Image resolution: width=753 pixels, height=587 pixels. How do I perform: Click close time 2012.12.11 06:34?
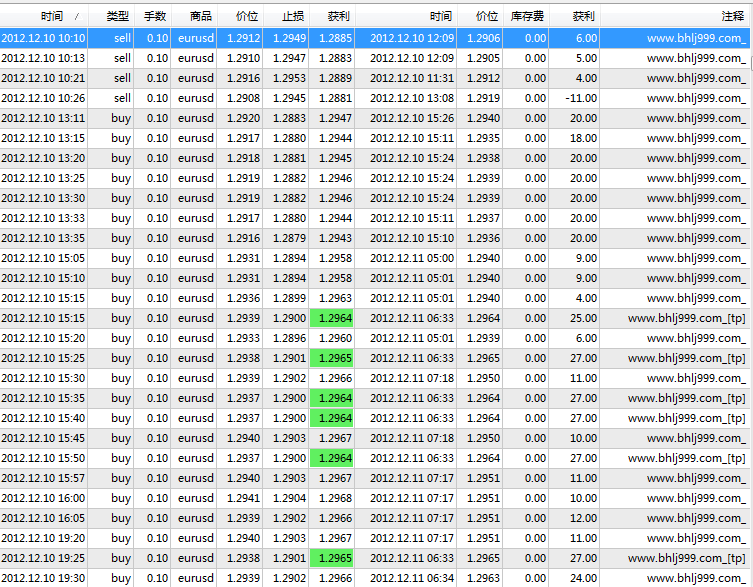click(412, 578)
